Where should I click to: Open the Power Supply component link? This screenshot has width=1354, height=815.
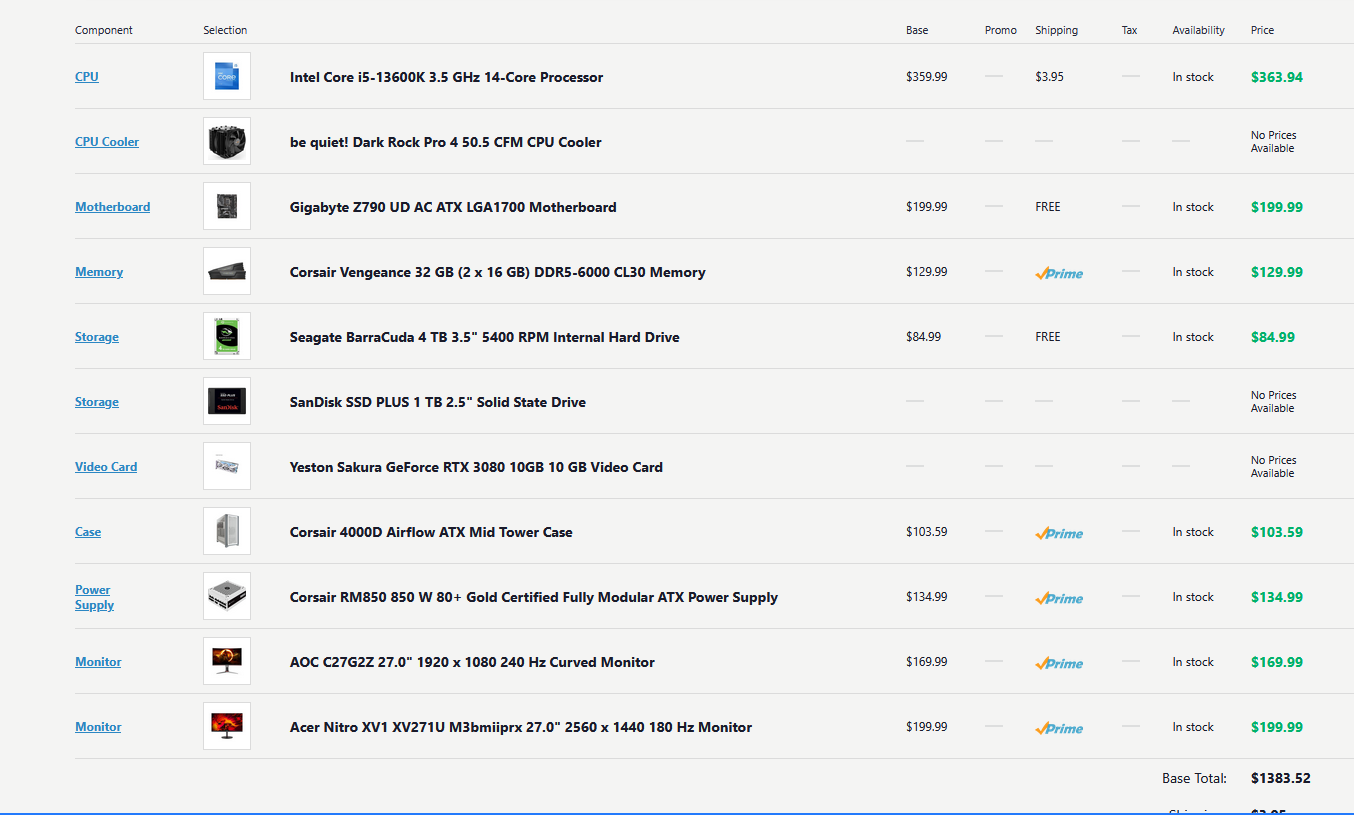click(95, 597)
